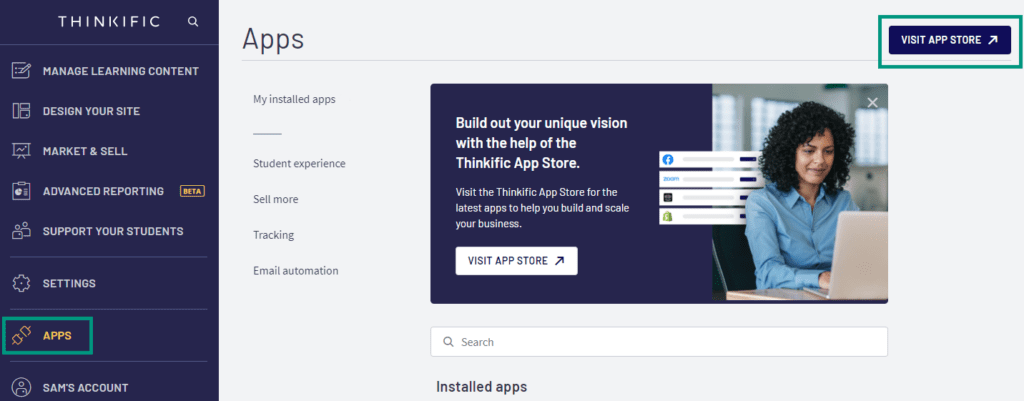Close the App Store promo banner
1024x401 pixels.
coord(872,102)
